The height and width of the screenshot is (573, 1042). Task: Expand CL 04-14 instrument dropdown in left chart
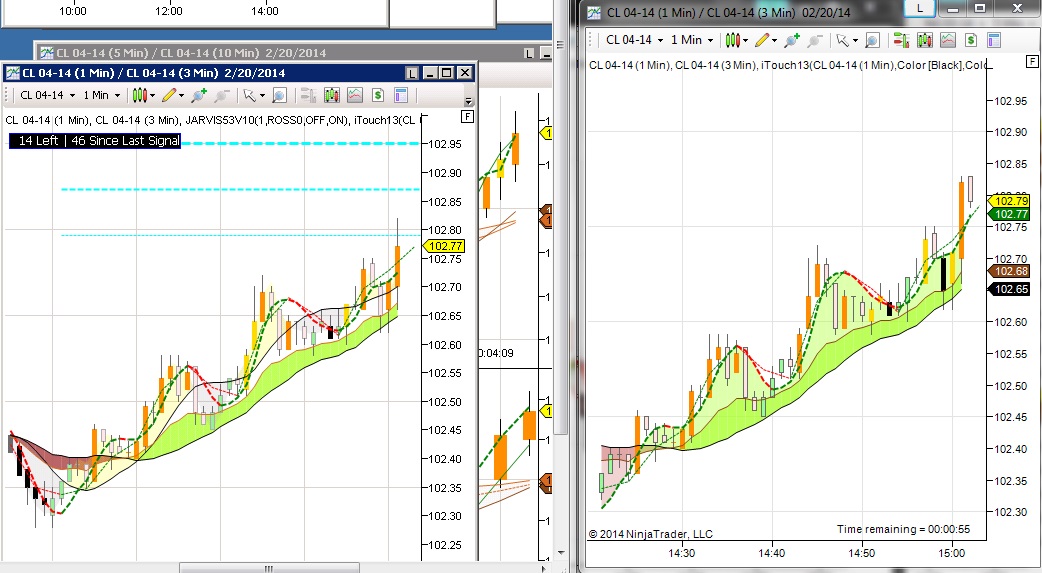pyautogui.click(x=48, y=96)
